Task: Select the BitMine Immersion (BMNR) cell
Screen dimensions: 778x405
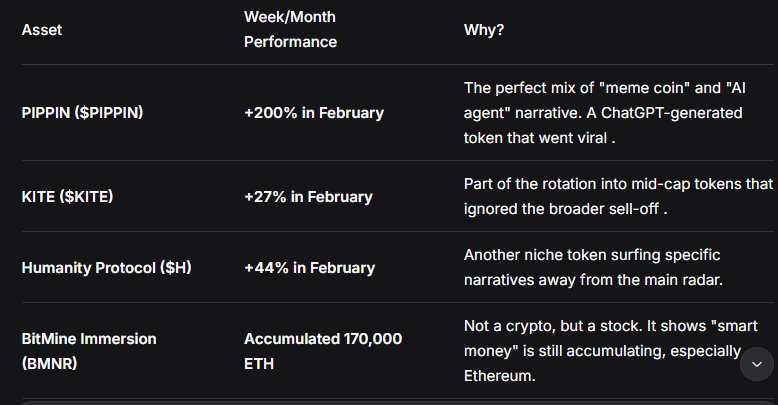Action: [89, 351]
